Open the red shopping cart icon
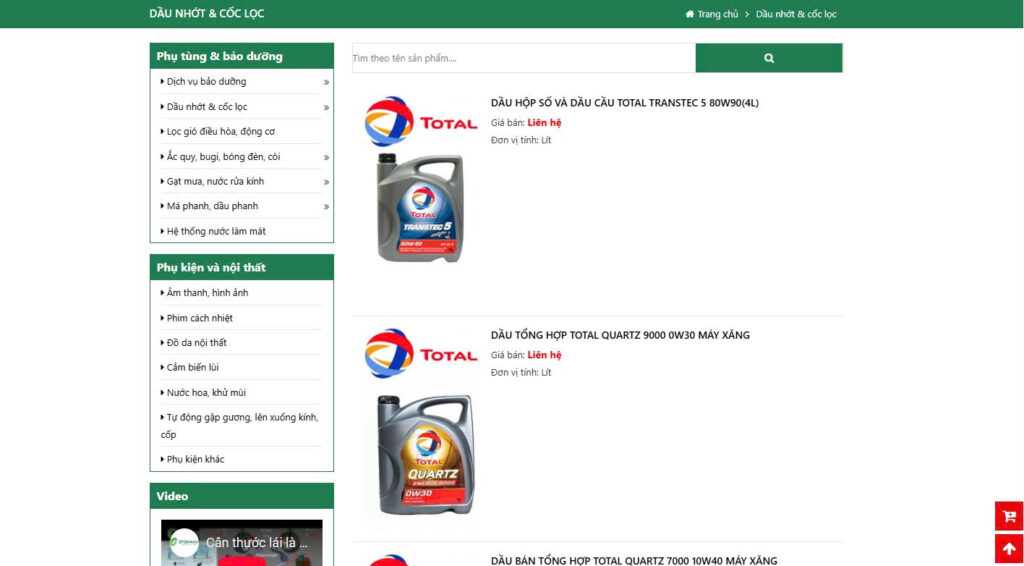Viewport: 1024px width, 566px height. click(x=1009, y=516)
